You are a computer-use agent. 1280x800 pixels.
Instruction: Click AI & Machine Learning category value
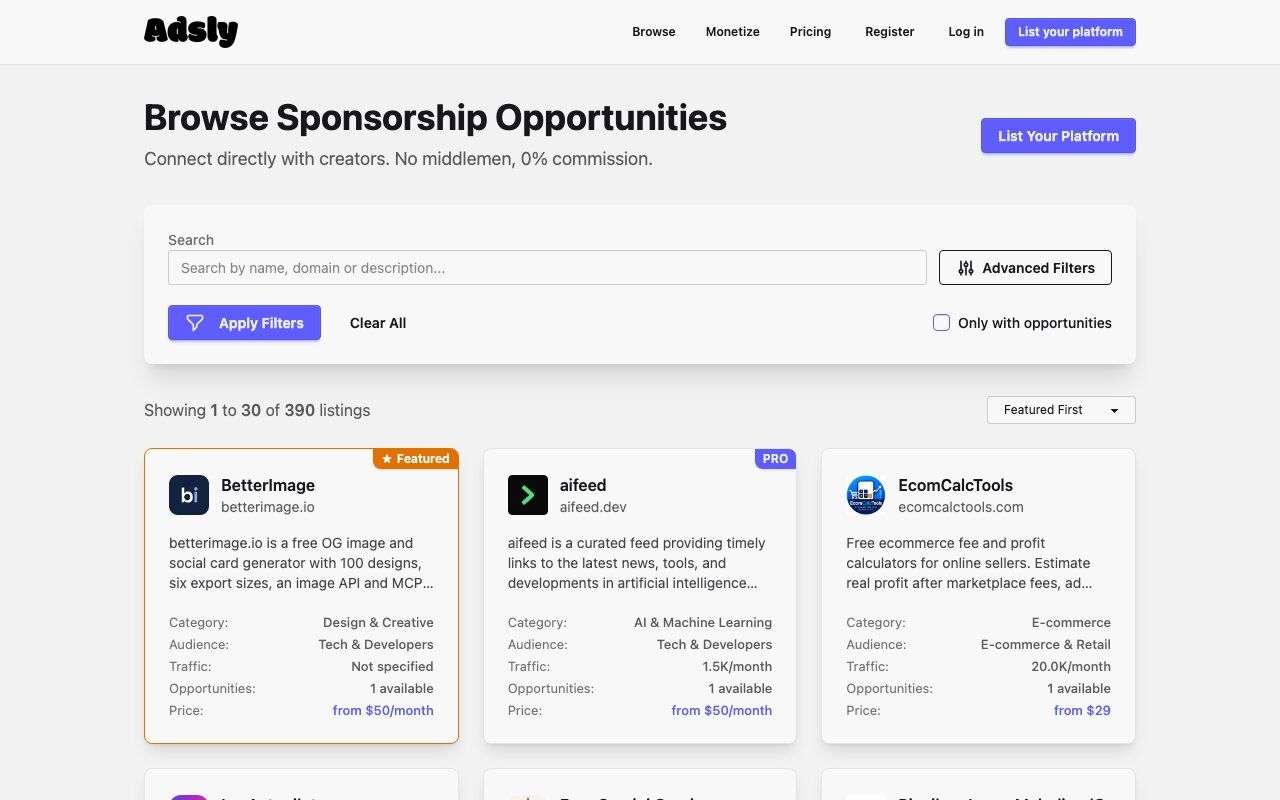tap(703, 622)
